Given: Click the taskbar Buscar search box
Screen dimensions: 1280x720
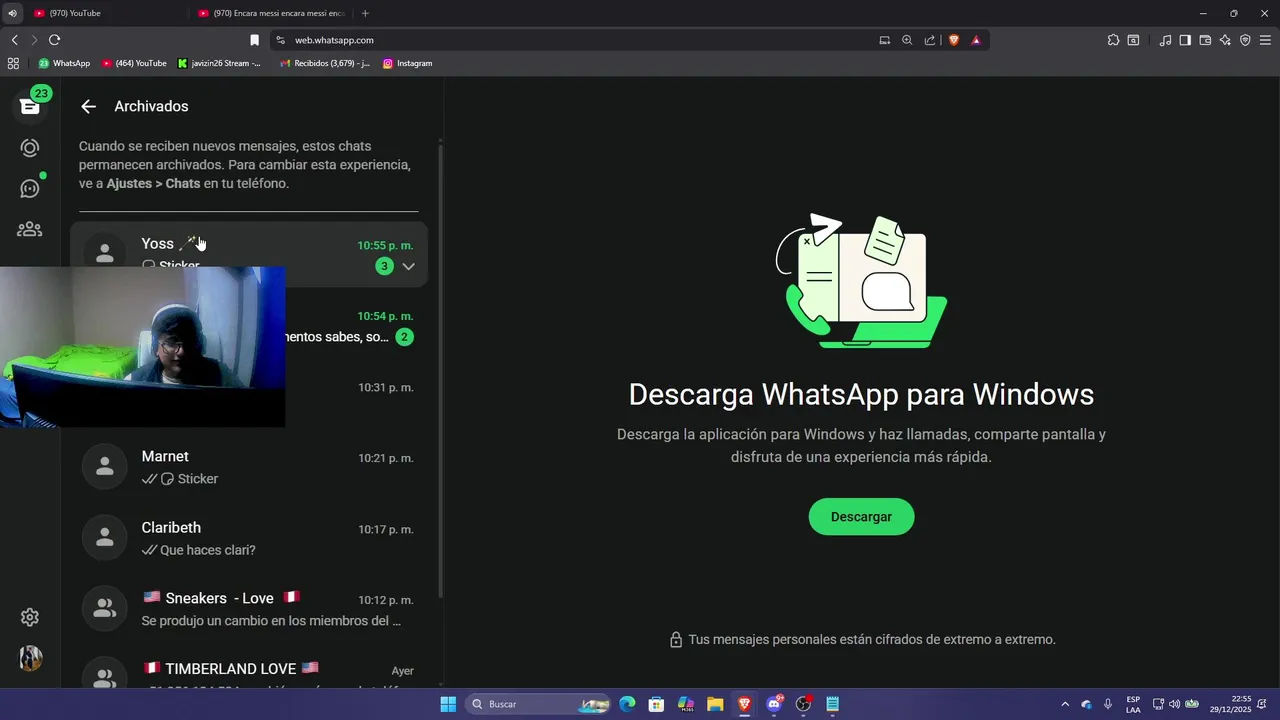Looking at the screenshot, I should tap(539, 704).
